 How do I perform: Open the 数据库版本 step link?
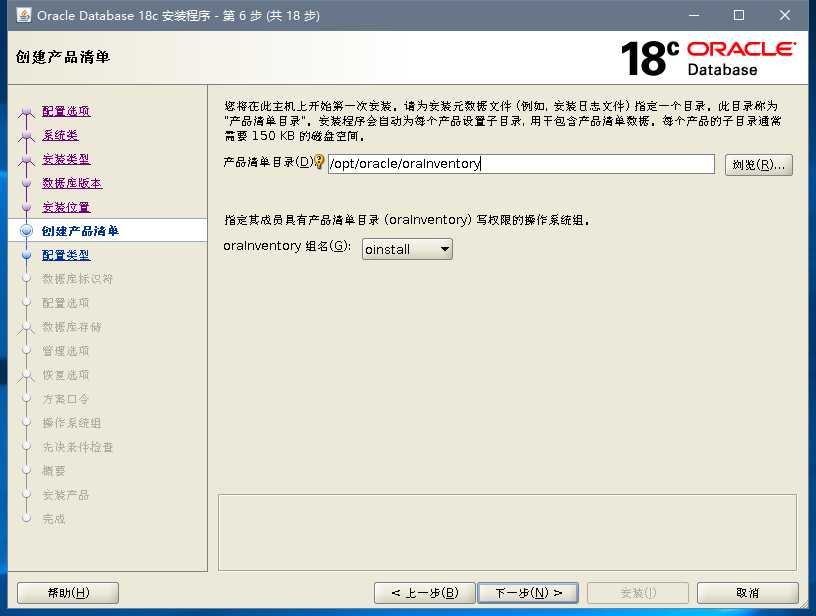pos(72,183)
